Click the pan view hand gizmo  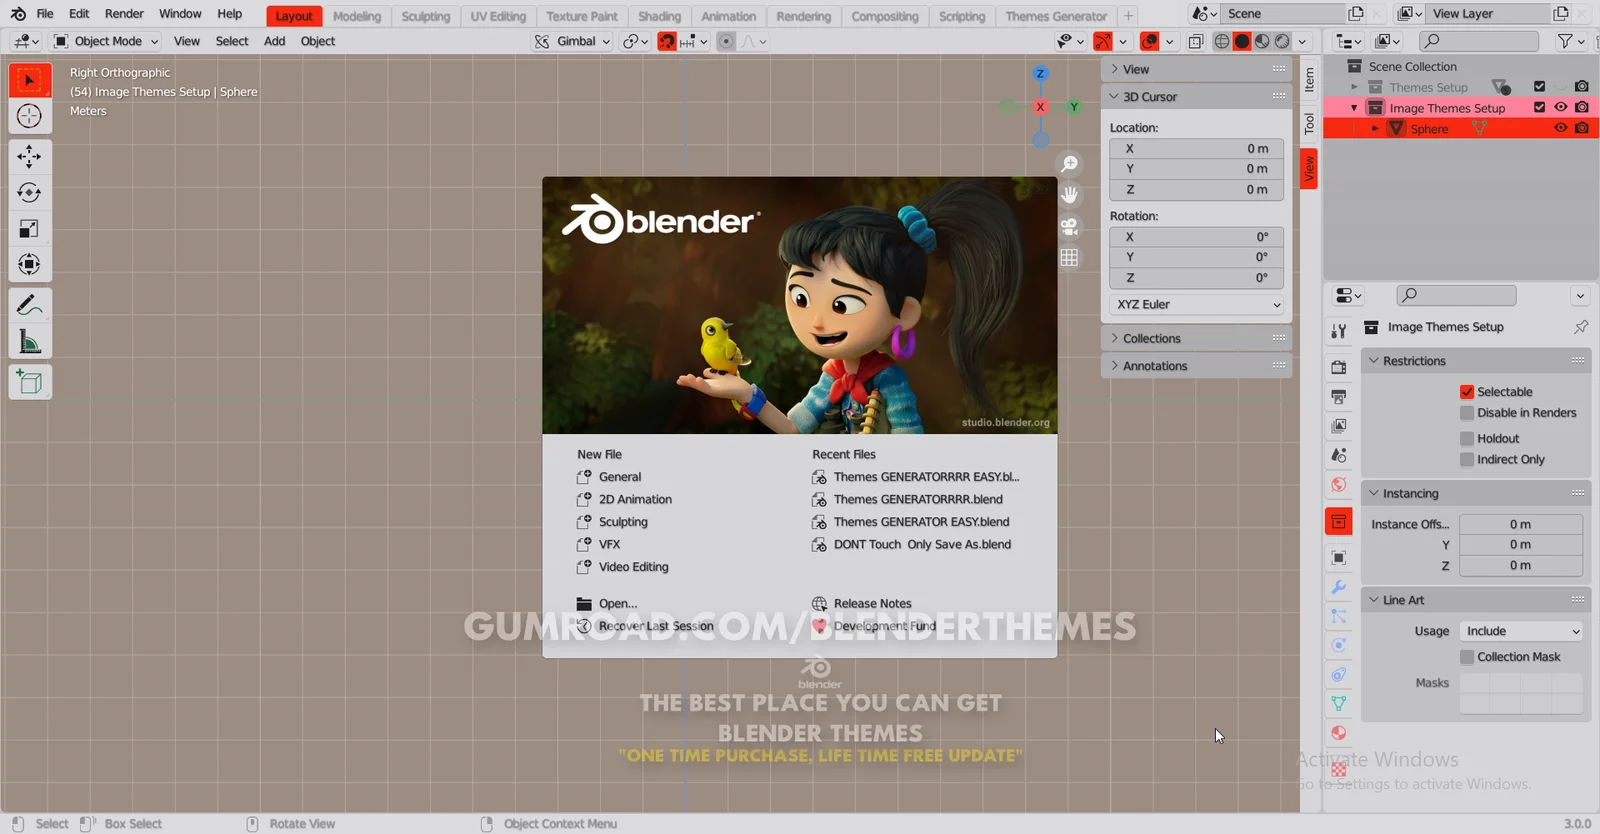click(1069, 195)
